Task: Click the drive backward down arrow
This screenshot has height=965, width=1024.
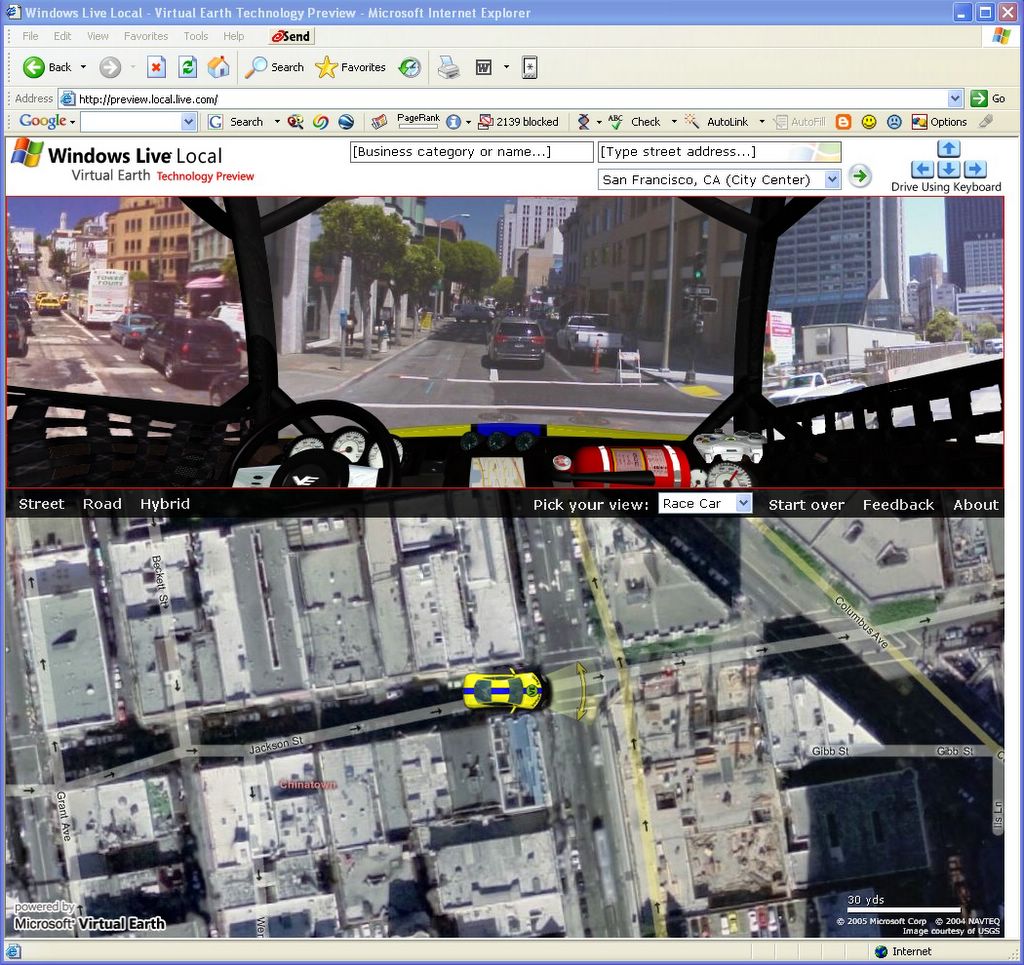Action: 948,169
